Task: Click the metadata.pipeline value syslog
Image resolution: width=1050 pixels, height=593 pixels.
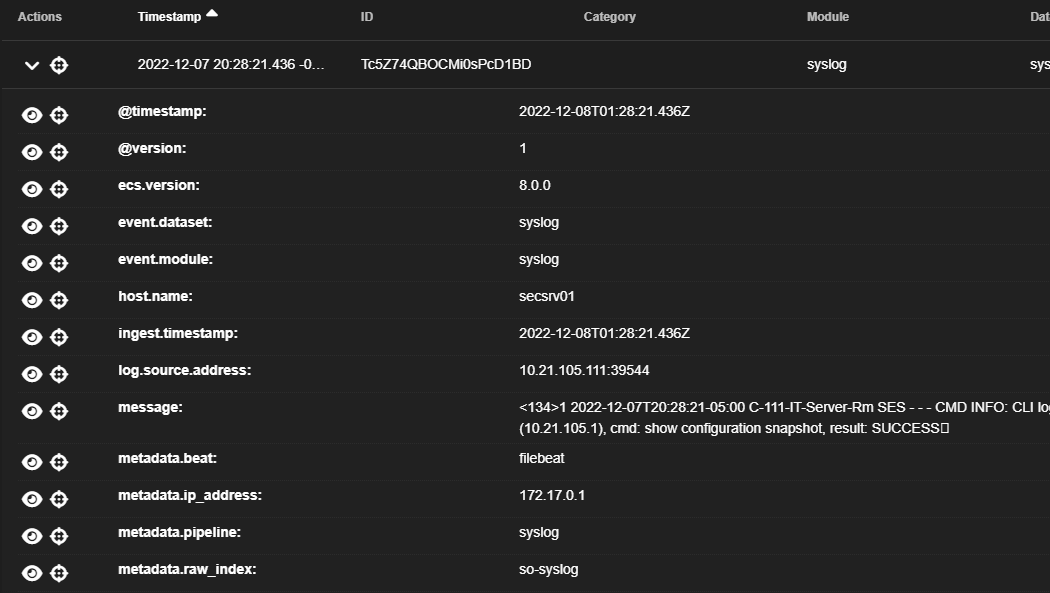Action: 538,532
